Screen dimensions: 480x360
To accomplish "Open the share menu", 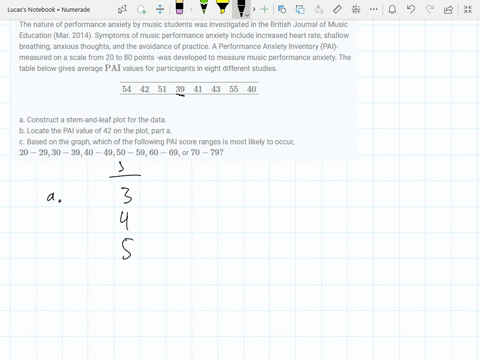I will 448,9.
